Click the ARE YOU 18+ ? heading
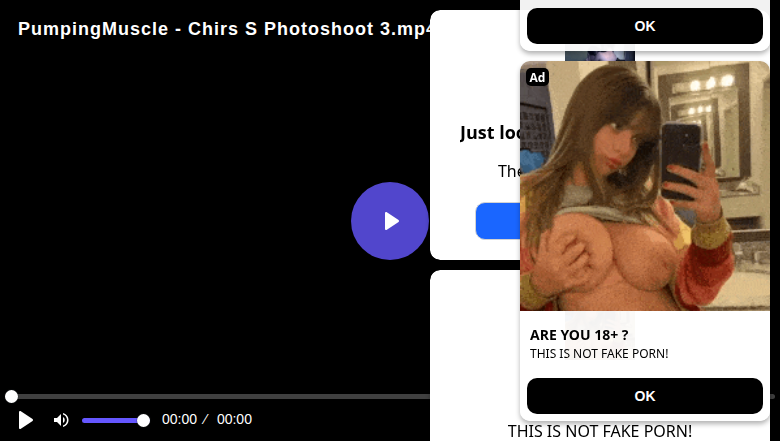780x441 pixels. (579, 335)
